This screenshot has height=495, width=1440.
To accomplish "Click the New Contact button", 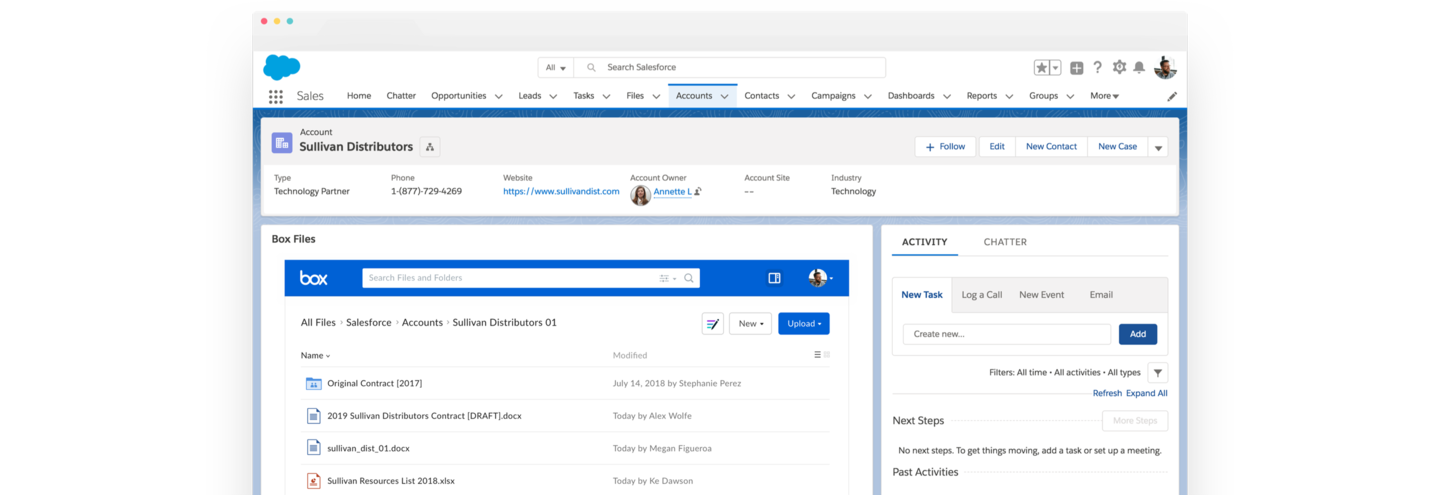I will pos(1051,147).
